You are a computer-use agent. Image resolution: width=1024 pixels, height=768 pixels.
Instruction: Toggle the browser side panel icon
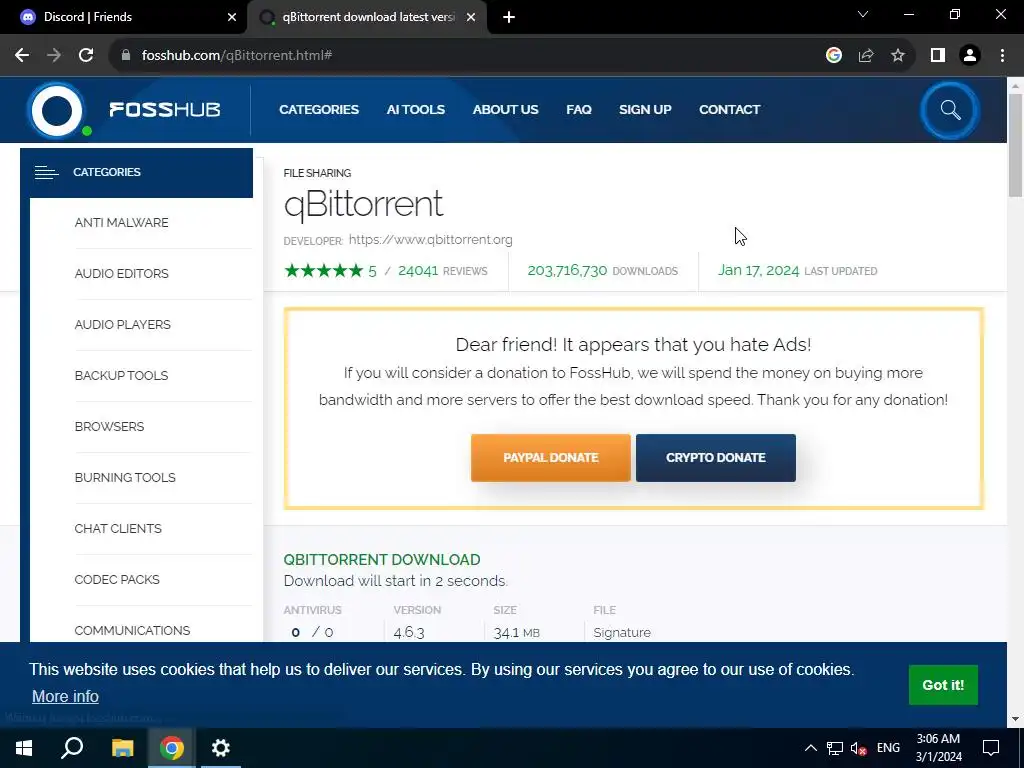(938, 56)
